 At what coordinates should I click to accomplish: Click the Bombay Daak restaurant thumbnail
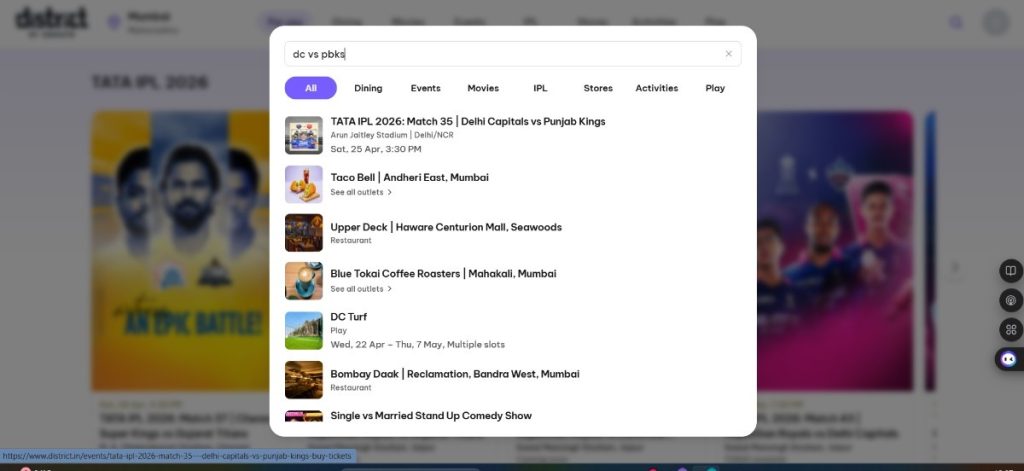304,380
